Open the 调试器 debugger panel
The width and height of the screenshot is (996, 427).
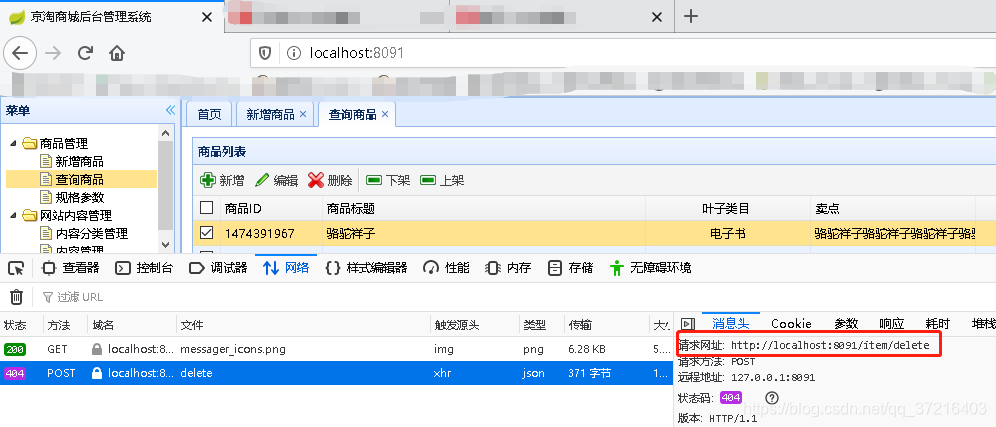pyautogui.click(x=218, y=268)
